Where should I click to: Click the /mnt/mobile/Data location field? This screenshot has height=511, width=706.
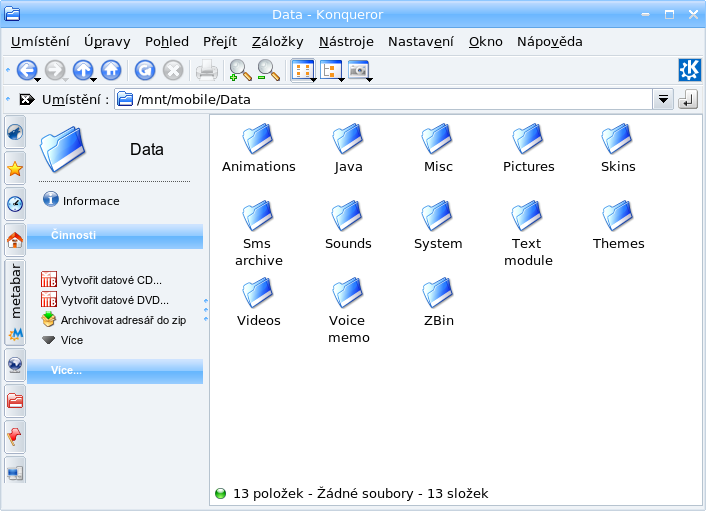[x=384, y=99]
